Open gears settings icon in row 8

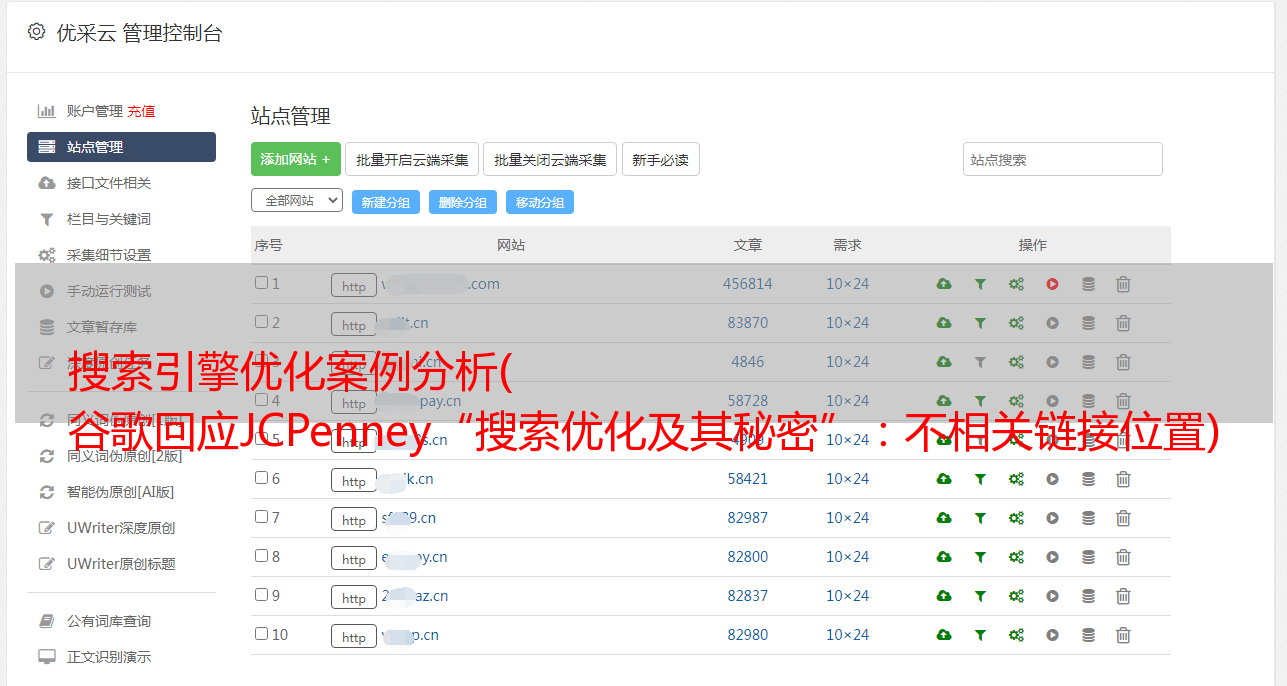[1016, 557]
